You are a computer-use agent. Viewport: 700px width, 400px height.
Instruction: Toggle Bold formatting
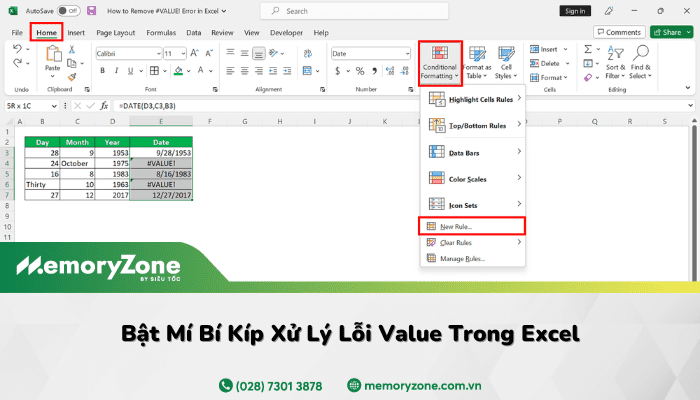(103, 71)
